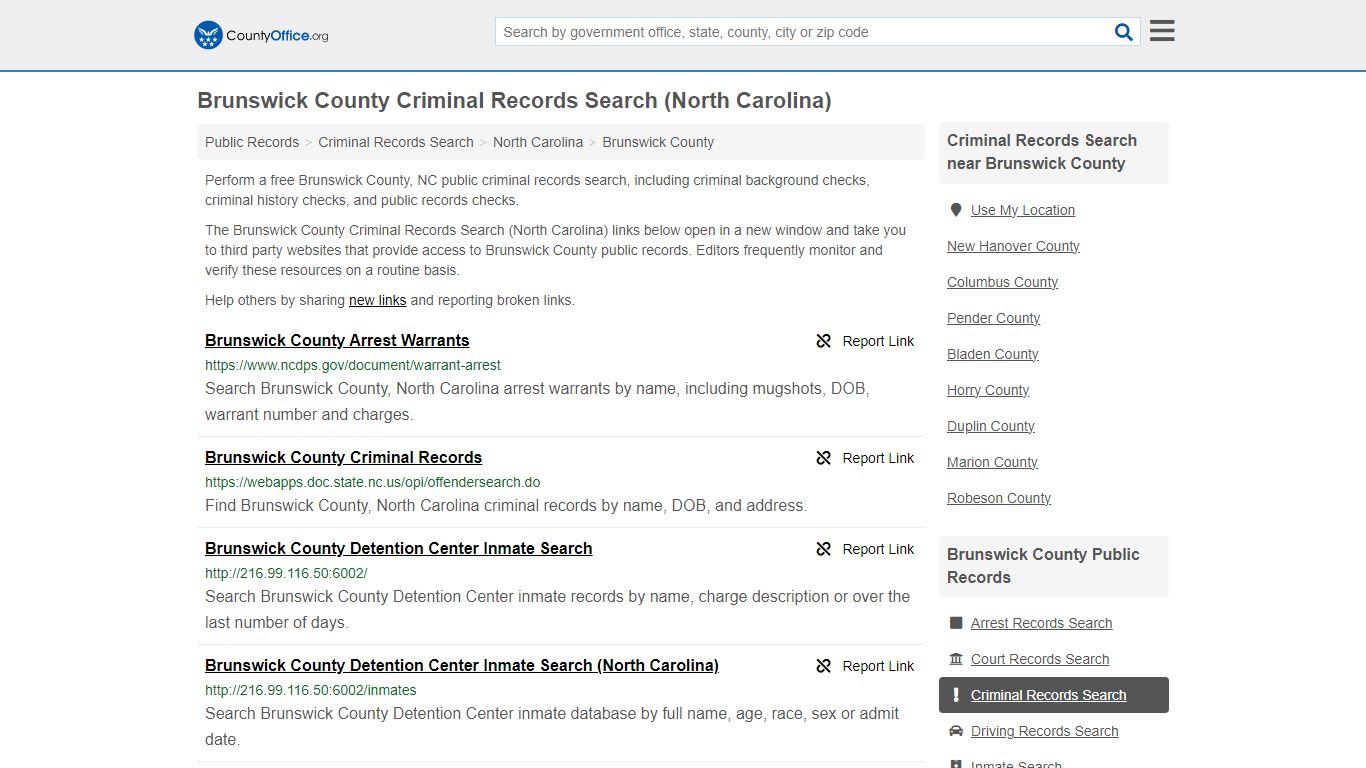Focus the government office search field
The height and width of the screenshot is (768, 1366).
[x=804, y=32]
